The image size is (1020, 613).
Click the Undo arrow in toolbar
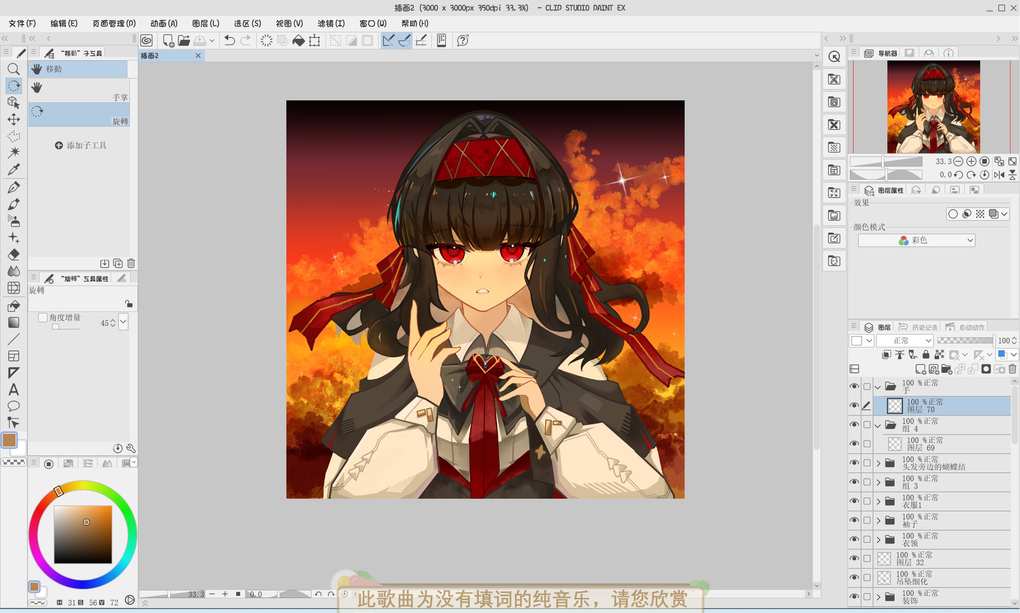(229, 40)
